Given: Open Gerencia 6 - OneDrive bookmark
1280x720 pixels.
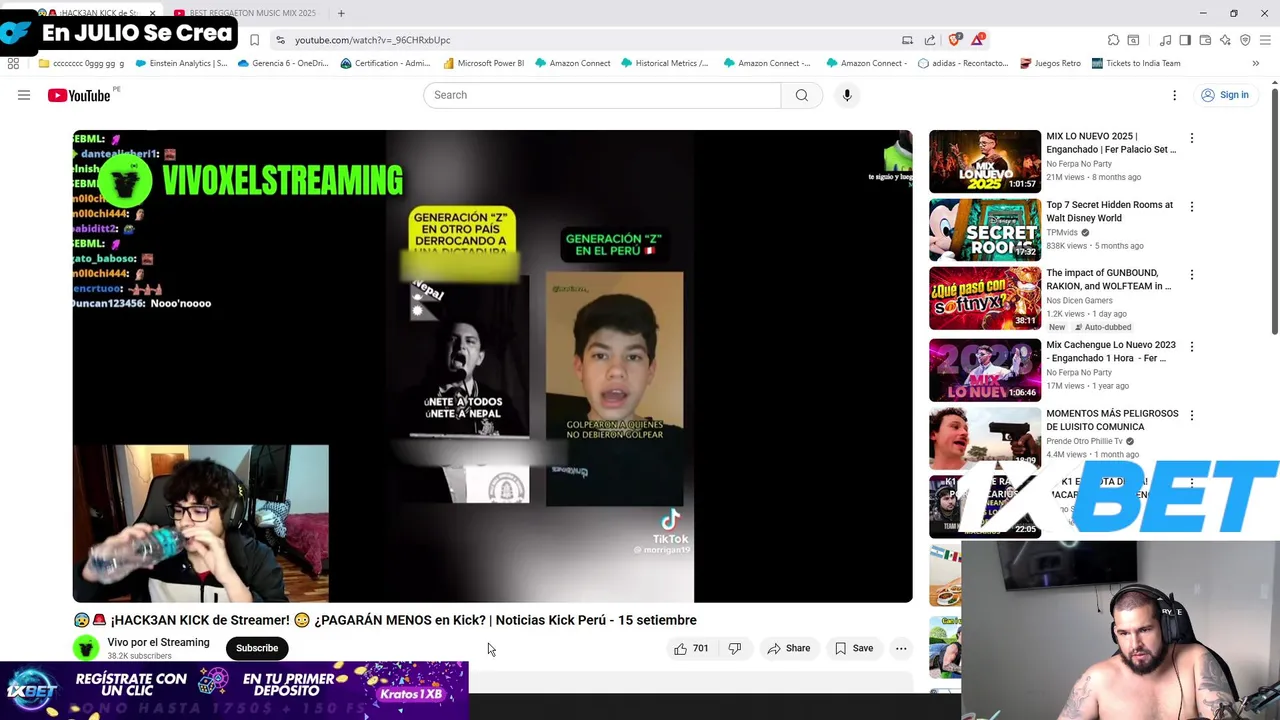Looking at the screenshot, I should pos(282,63).
